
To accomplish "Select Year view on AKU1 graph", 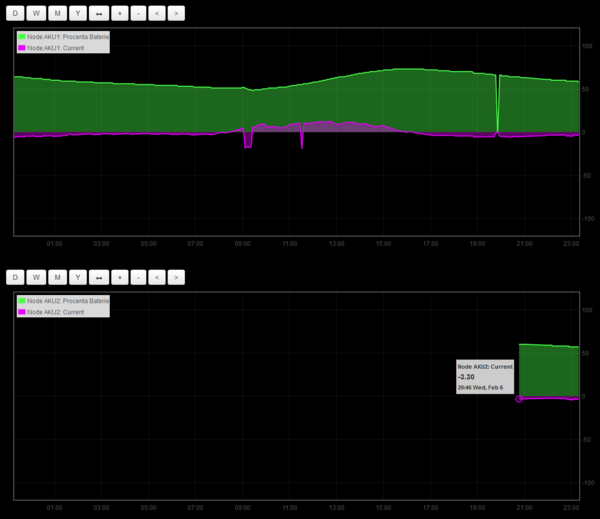I will 78,13.
